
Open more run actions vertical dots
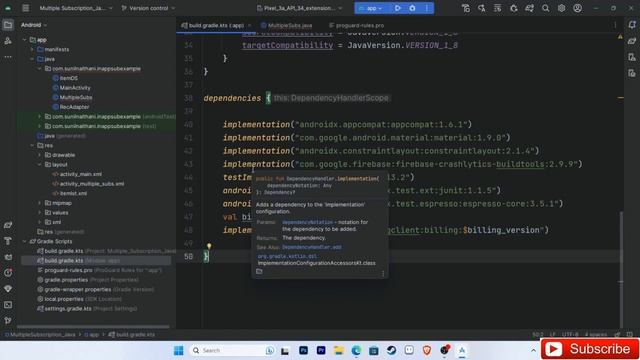click(x=427, y=8)
